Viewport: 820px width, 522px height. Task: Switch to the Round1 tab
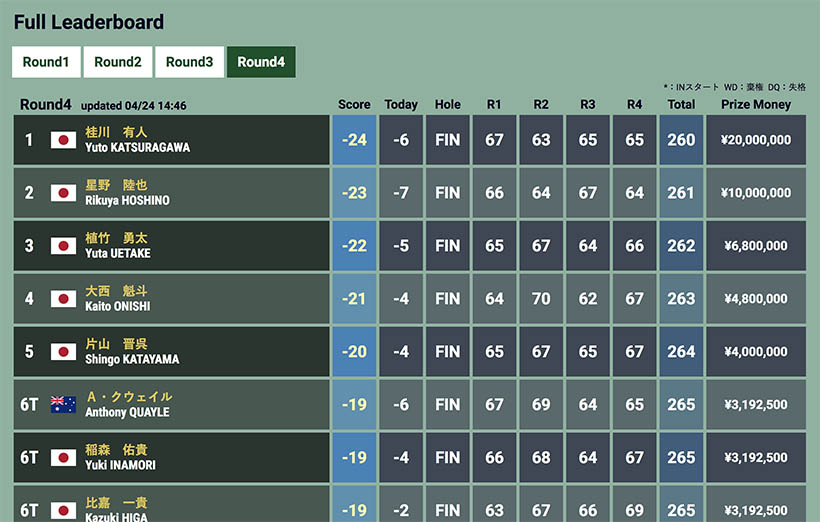click(x=46, y=62)
